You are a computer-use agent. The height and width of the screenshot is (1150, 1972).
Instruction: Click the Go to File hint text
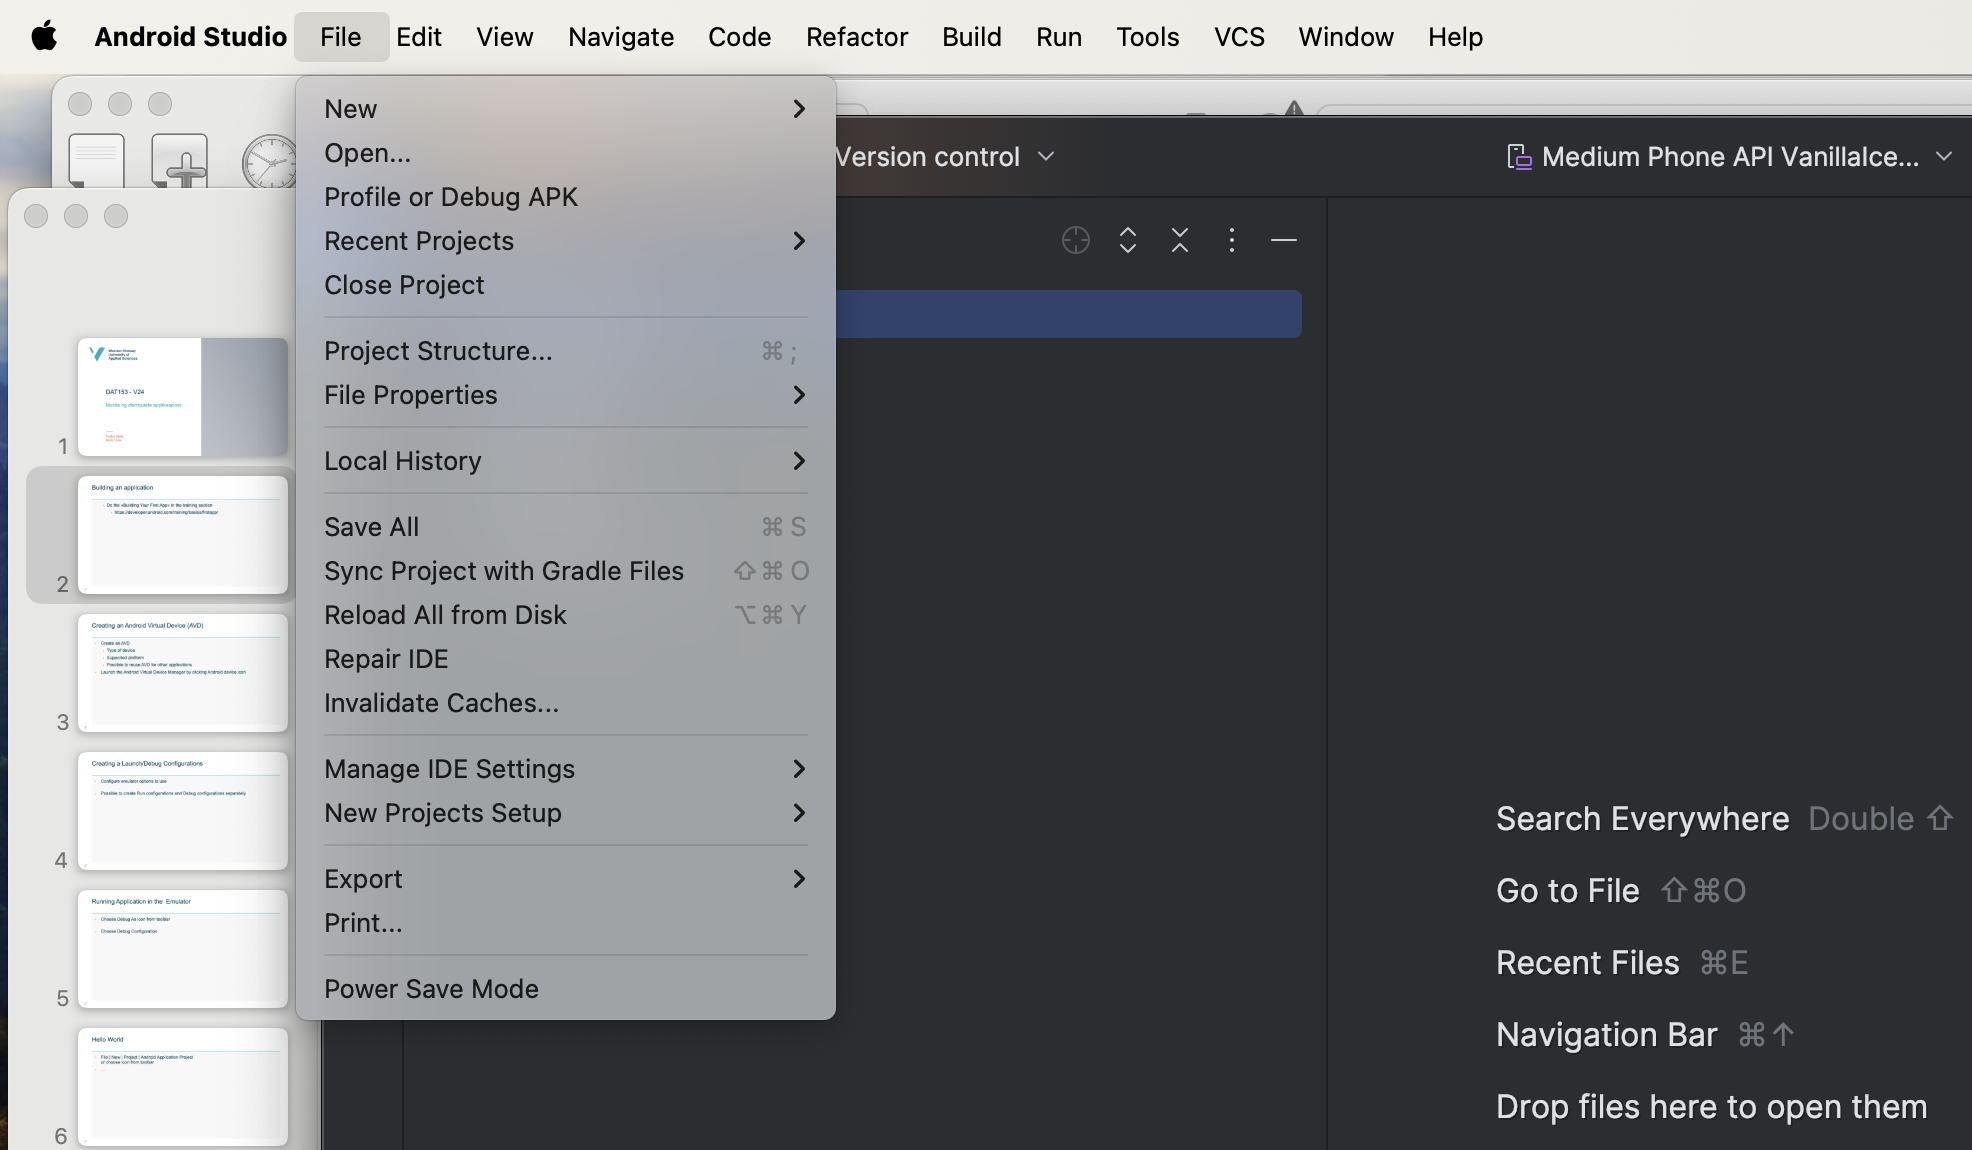pyautogui.click(x=1568, y=891)
